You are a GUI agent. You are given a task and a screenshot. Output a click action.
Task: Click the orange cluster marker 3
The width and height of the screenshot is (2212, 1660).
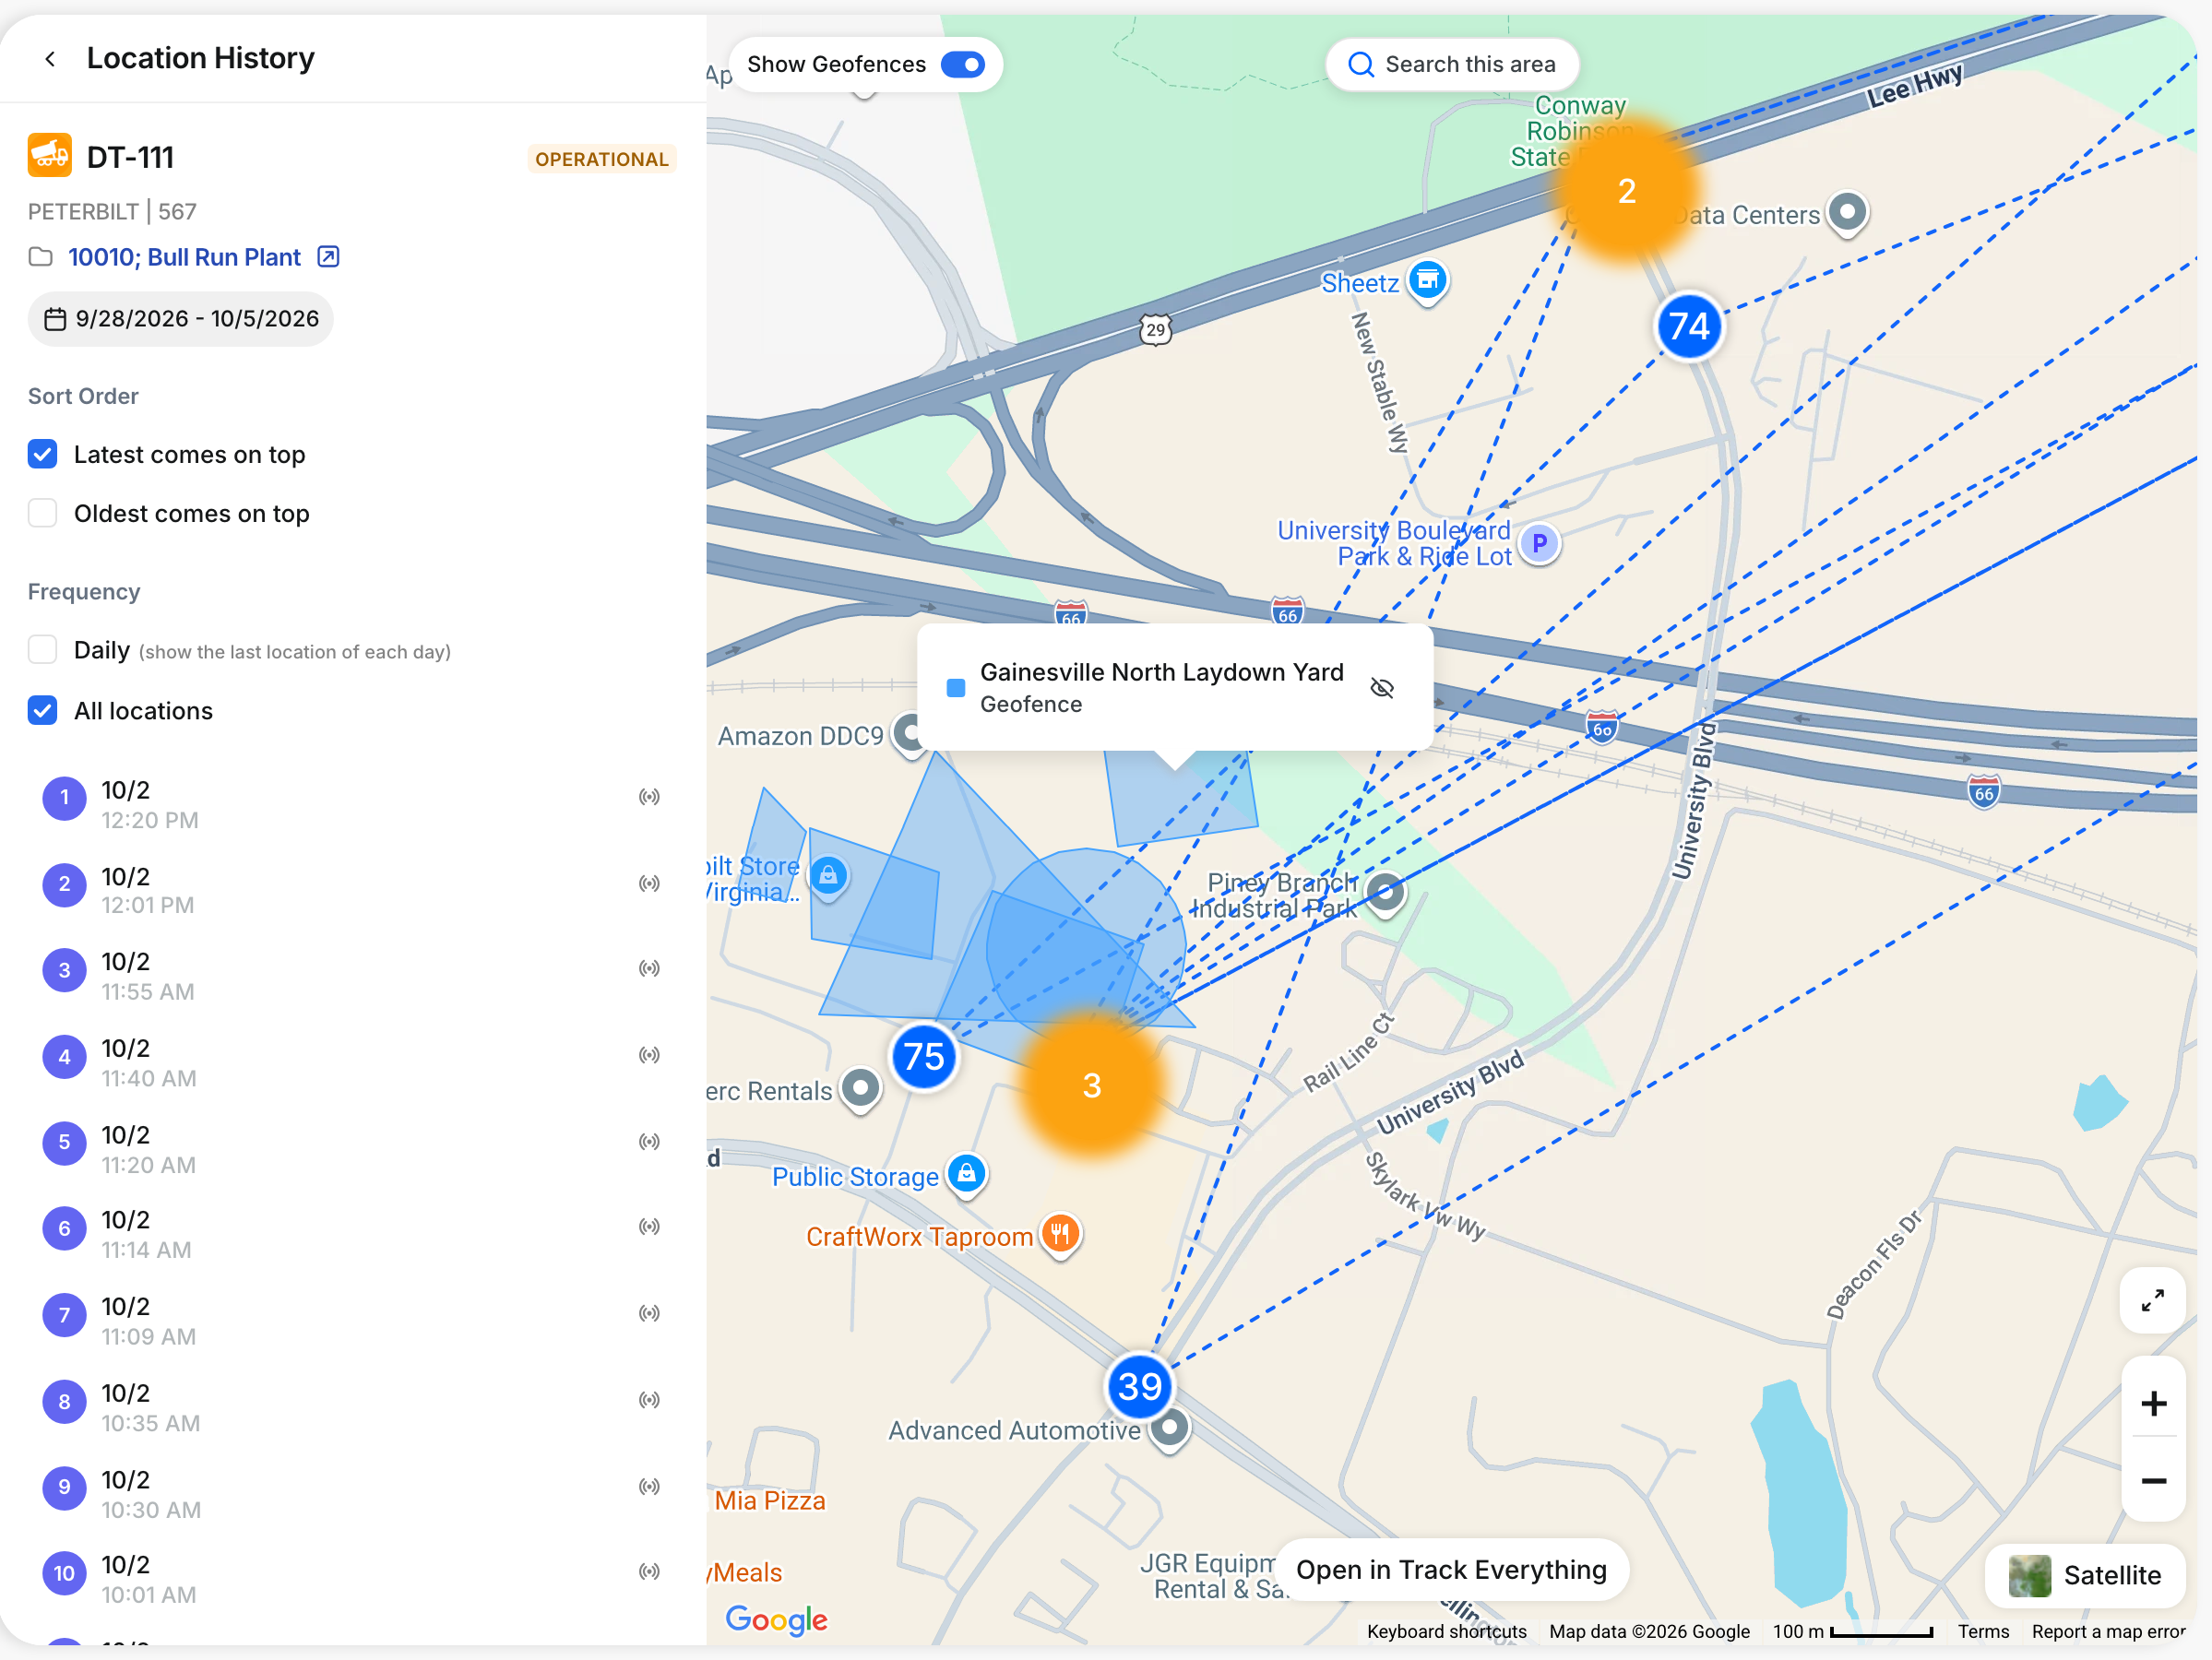pos(1092,1085)
